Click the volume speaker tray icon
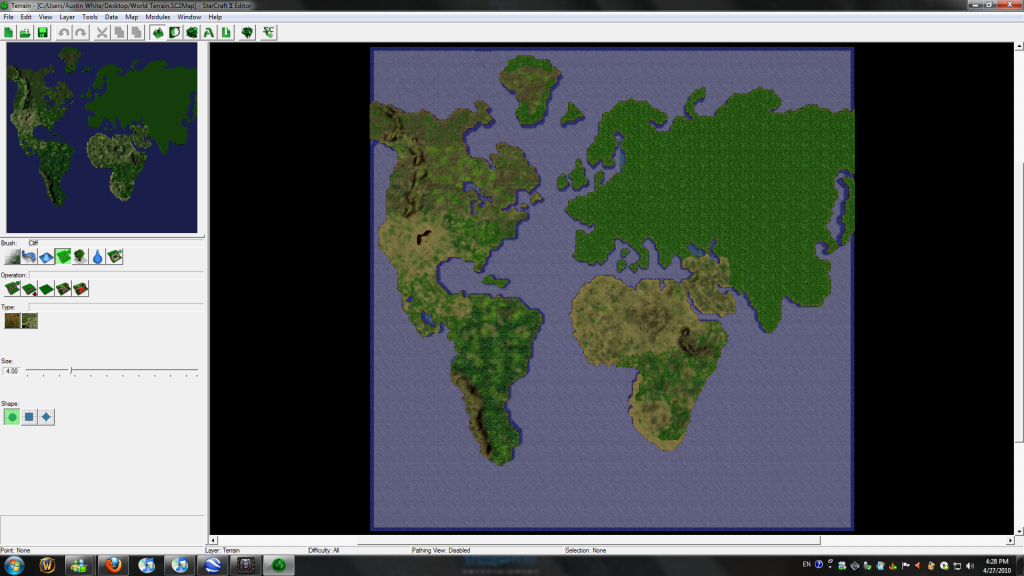The width and height of the screenshot is (1024, 576). point(970,566)
